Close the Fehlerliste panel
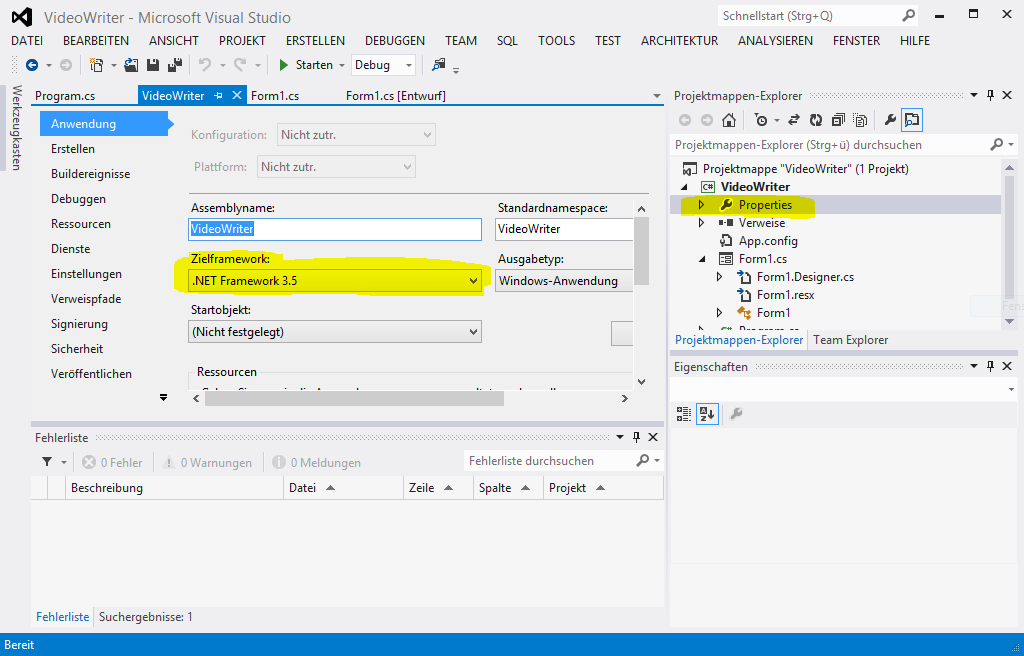 [x=652, y=437]
